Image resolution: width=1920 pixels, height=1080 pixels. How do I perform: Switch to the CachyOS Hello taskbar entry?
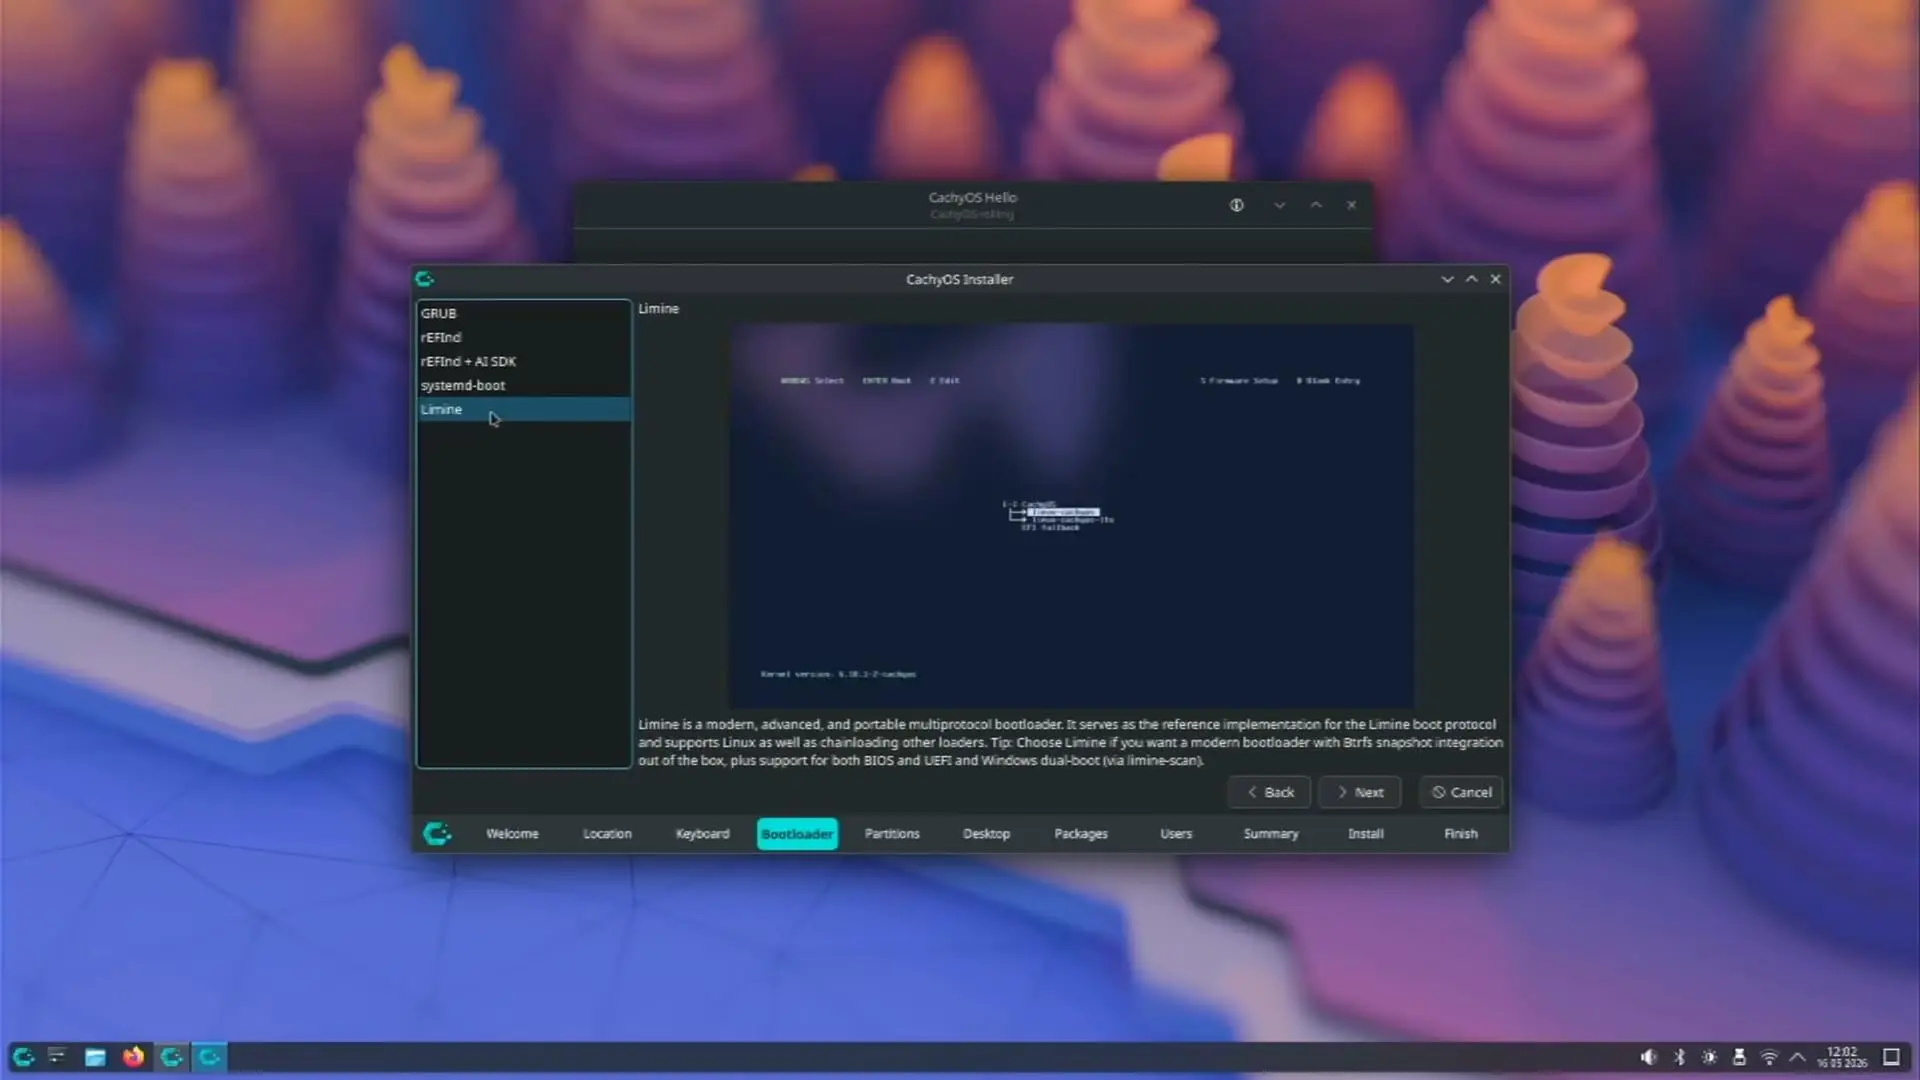(171, 1057)
